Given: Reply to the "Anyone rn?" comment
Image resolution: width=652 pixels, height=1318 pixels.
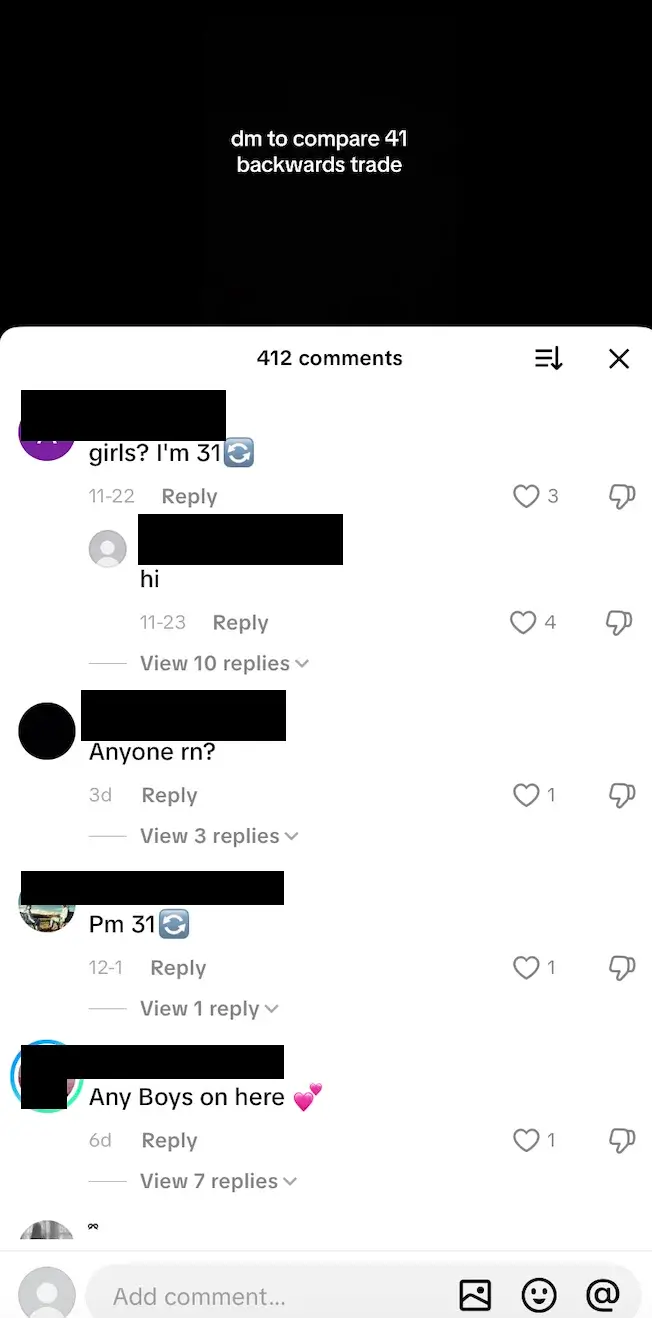Looking at the screenshot, I should coord(169,795).
